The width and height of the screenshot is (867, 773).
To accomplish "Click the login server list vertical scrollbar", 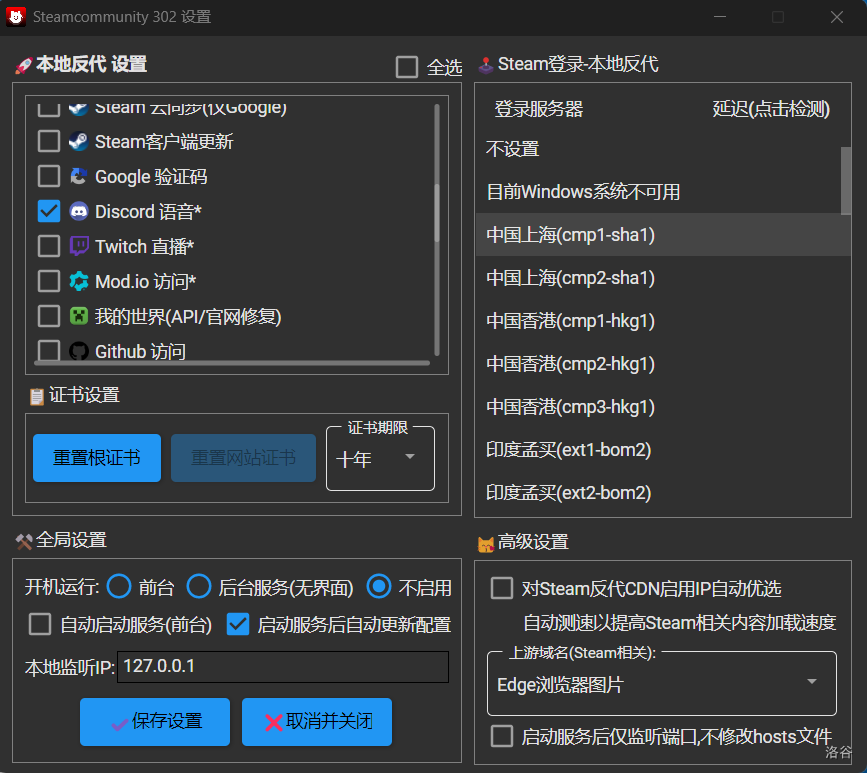I will 846,182.
